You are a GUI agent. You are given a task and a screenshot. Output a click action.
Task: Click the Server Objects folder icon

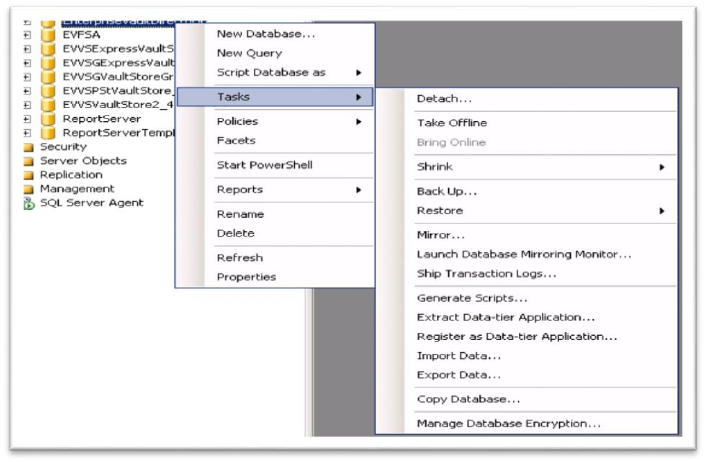[29, 161]
